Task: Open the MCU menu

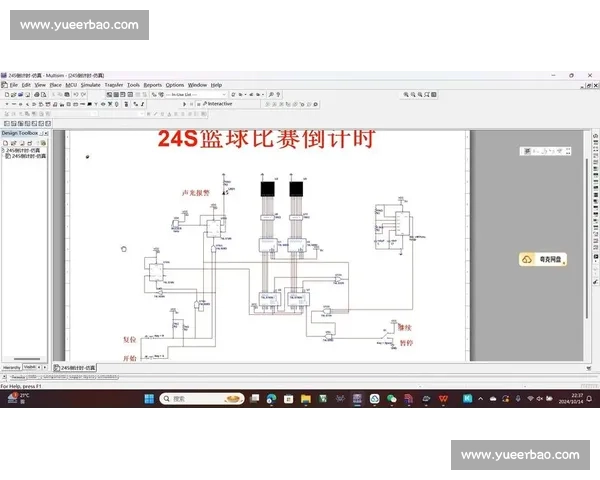Action: pos(71,85)
